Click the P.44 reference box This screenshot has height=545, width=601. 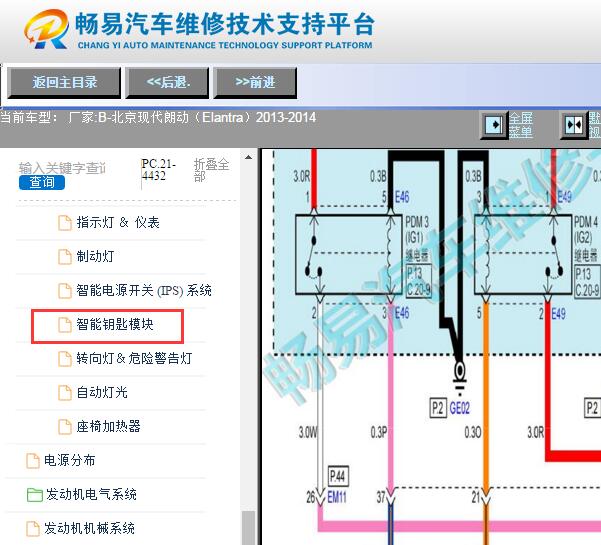click(338, 476)
